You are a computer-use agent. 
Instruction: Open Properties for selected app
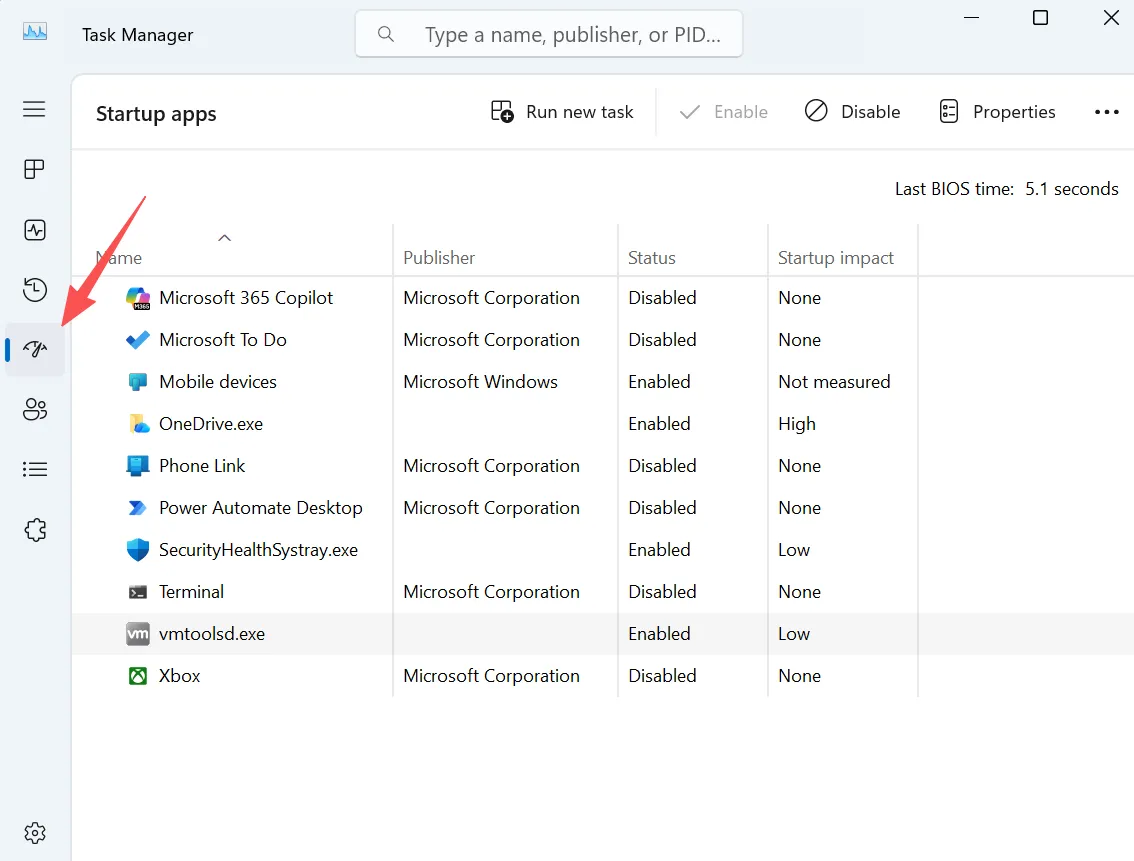997,112
